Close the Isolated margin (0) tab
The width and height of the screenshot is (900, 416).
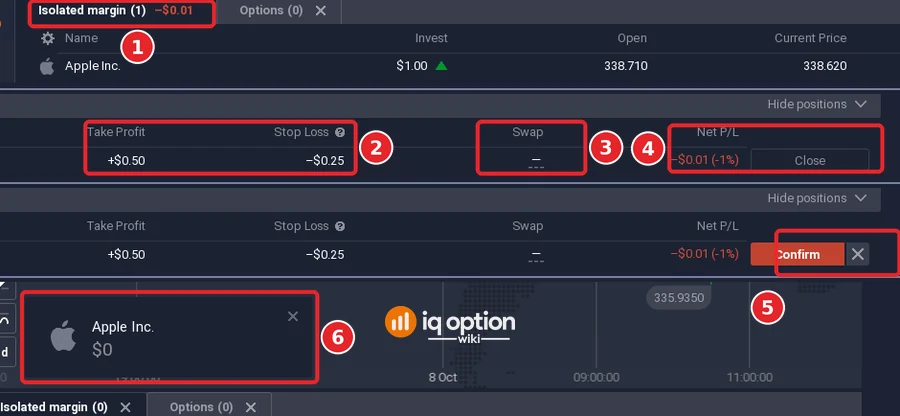point(125,407)
